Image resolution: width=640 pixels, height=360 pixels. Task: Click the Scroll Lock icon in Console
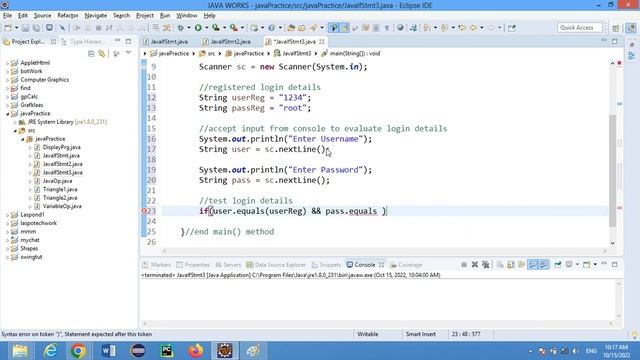point(511,264)
